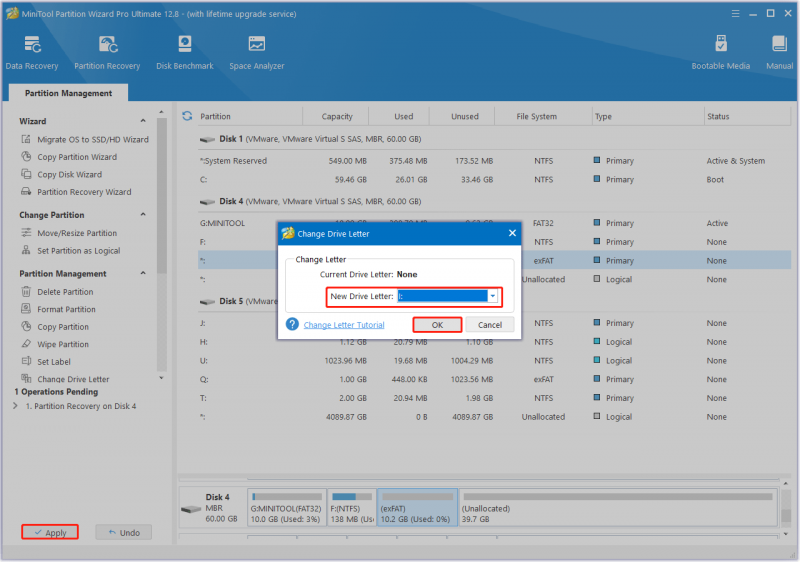Open the Disk Benchmark tool
Image resolution: width=800 pixels, height=562 pixels.
(185, 45)
